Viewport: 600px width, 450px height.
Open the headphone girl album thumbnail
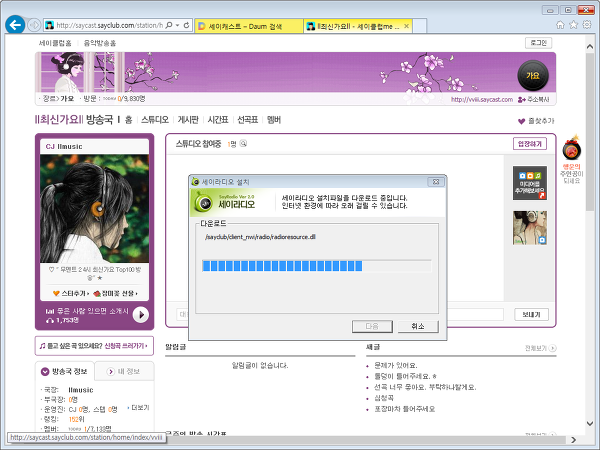[530, 228]
